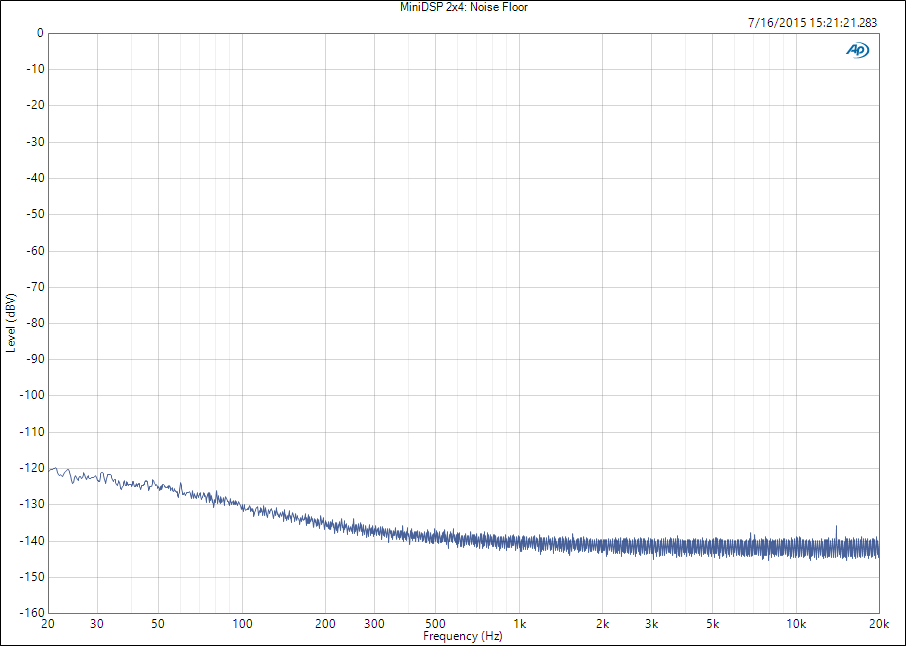The width and height of the screenshot is (906, 646).
Task: Click the -110 level axis tick label
Action: click(x=32, y=432)
